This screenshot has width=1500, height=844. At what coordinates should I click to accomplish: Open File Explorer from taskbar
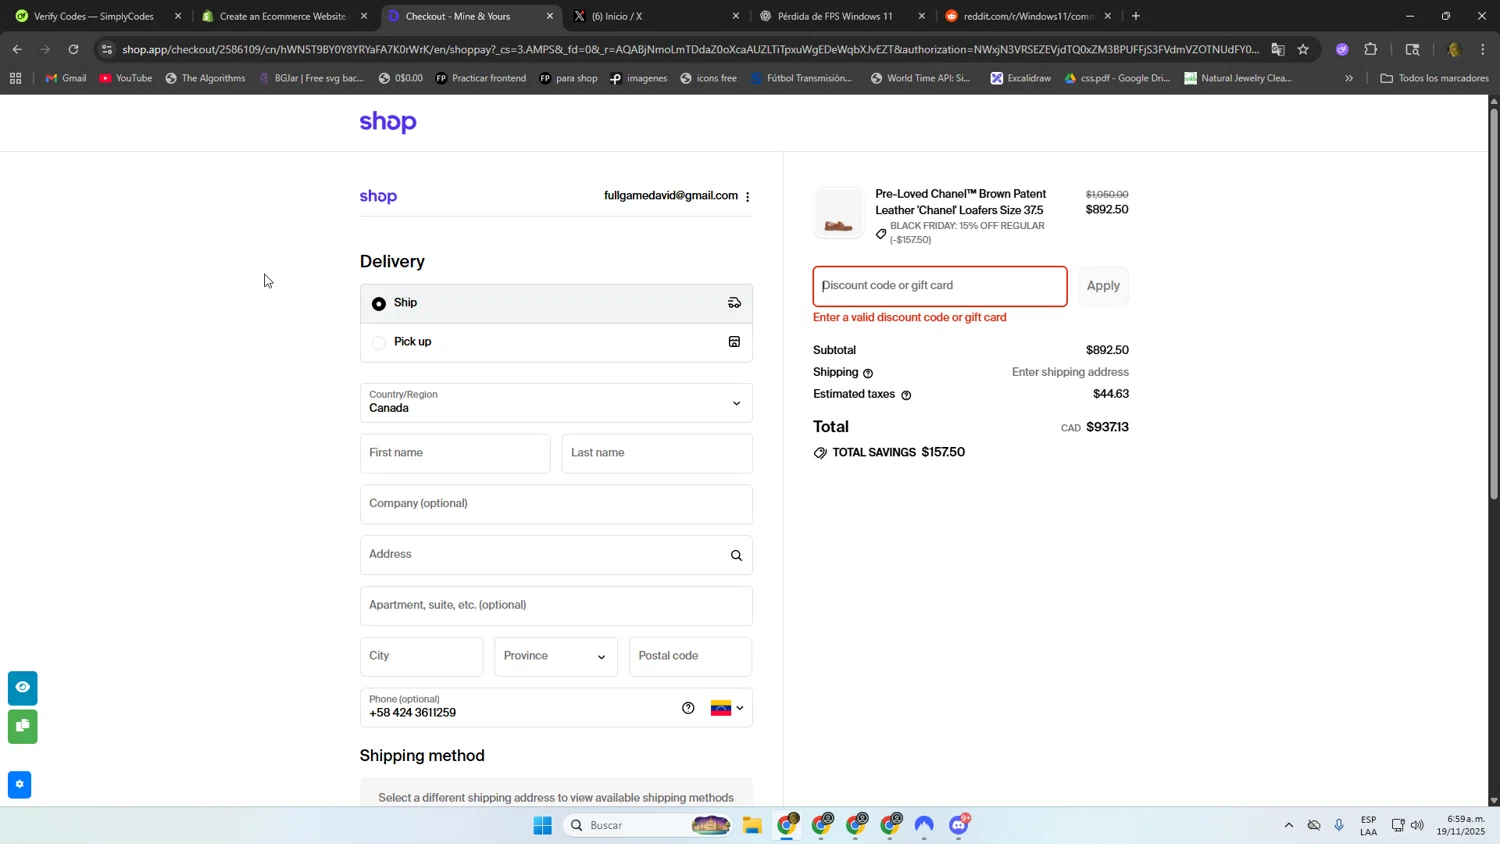pyautogui.click(x=752, y=826)
